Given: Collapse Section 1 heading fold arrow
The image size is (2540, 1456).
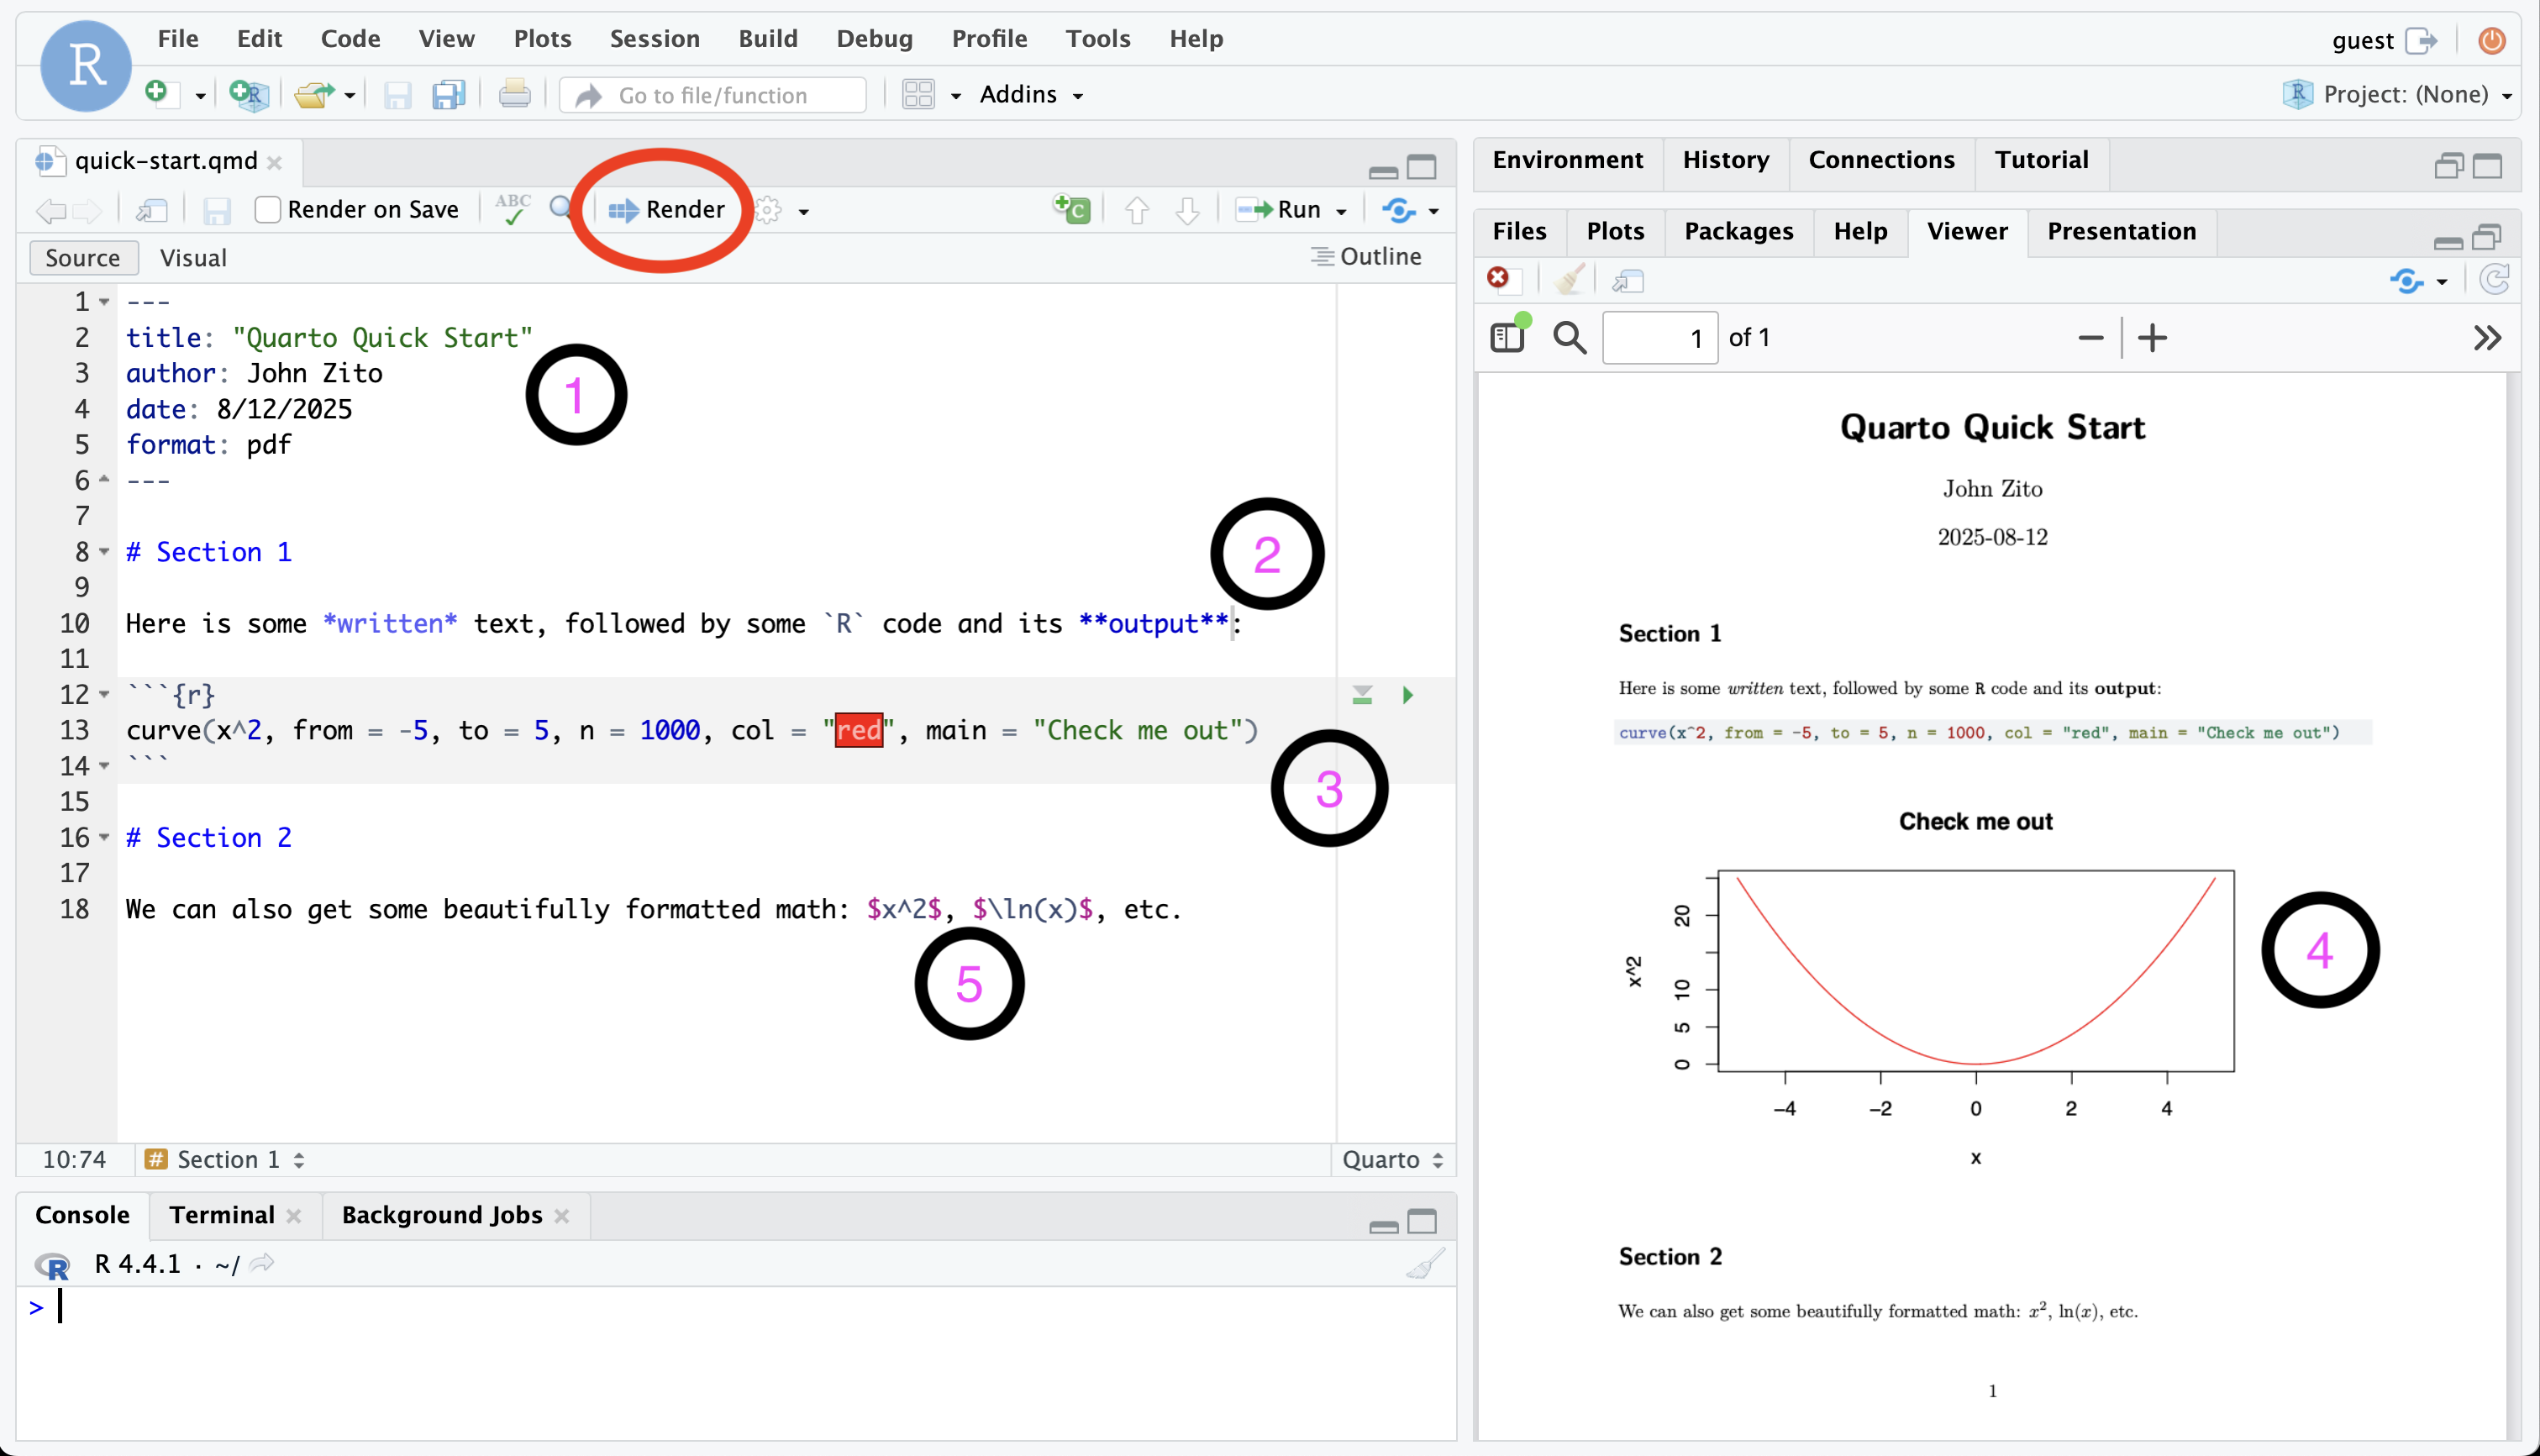Looking at the screenshot, I should point(104,551).
